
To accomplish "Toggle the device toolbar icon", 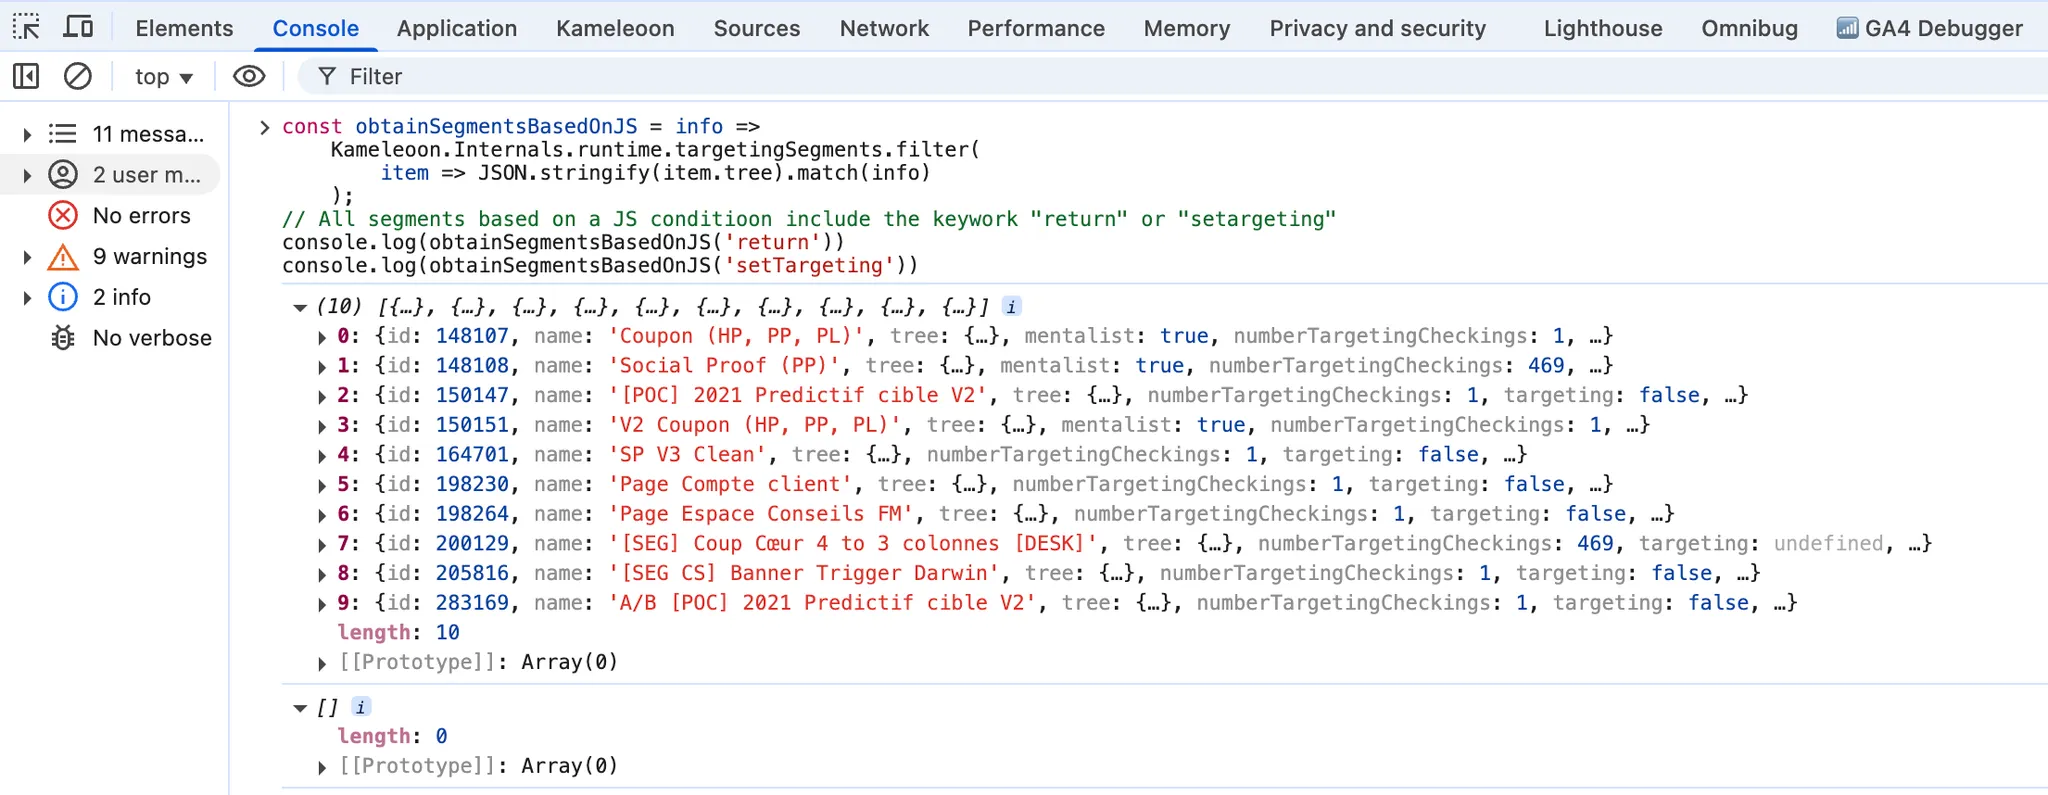I will tap(78, 27).
